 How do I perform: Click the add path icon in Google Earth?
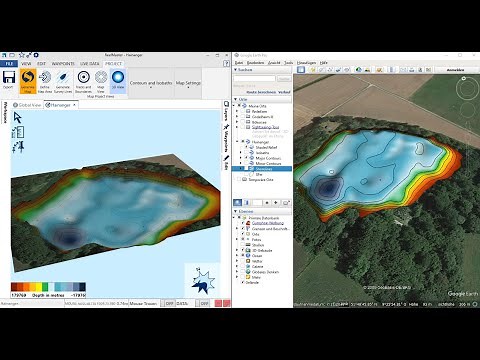tap(330, 70)
